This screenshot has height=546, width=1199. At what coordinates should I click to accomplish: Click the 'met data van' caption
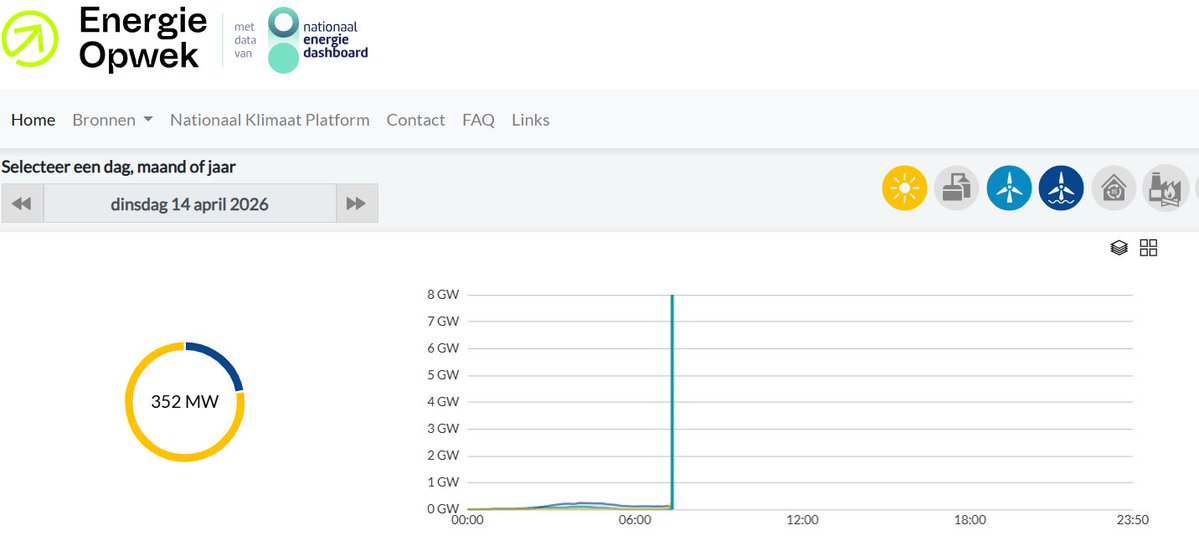[245, 41]
